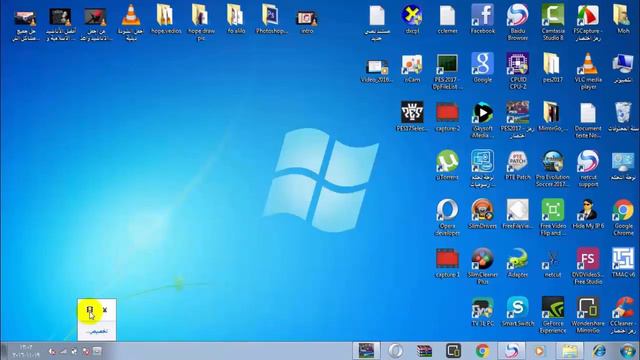Open Internet Explorer from taskbar
This screenshot has width=640, height=360.
pyautogui.click(x=599, y=351)
